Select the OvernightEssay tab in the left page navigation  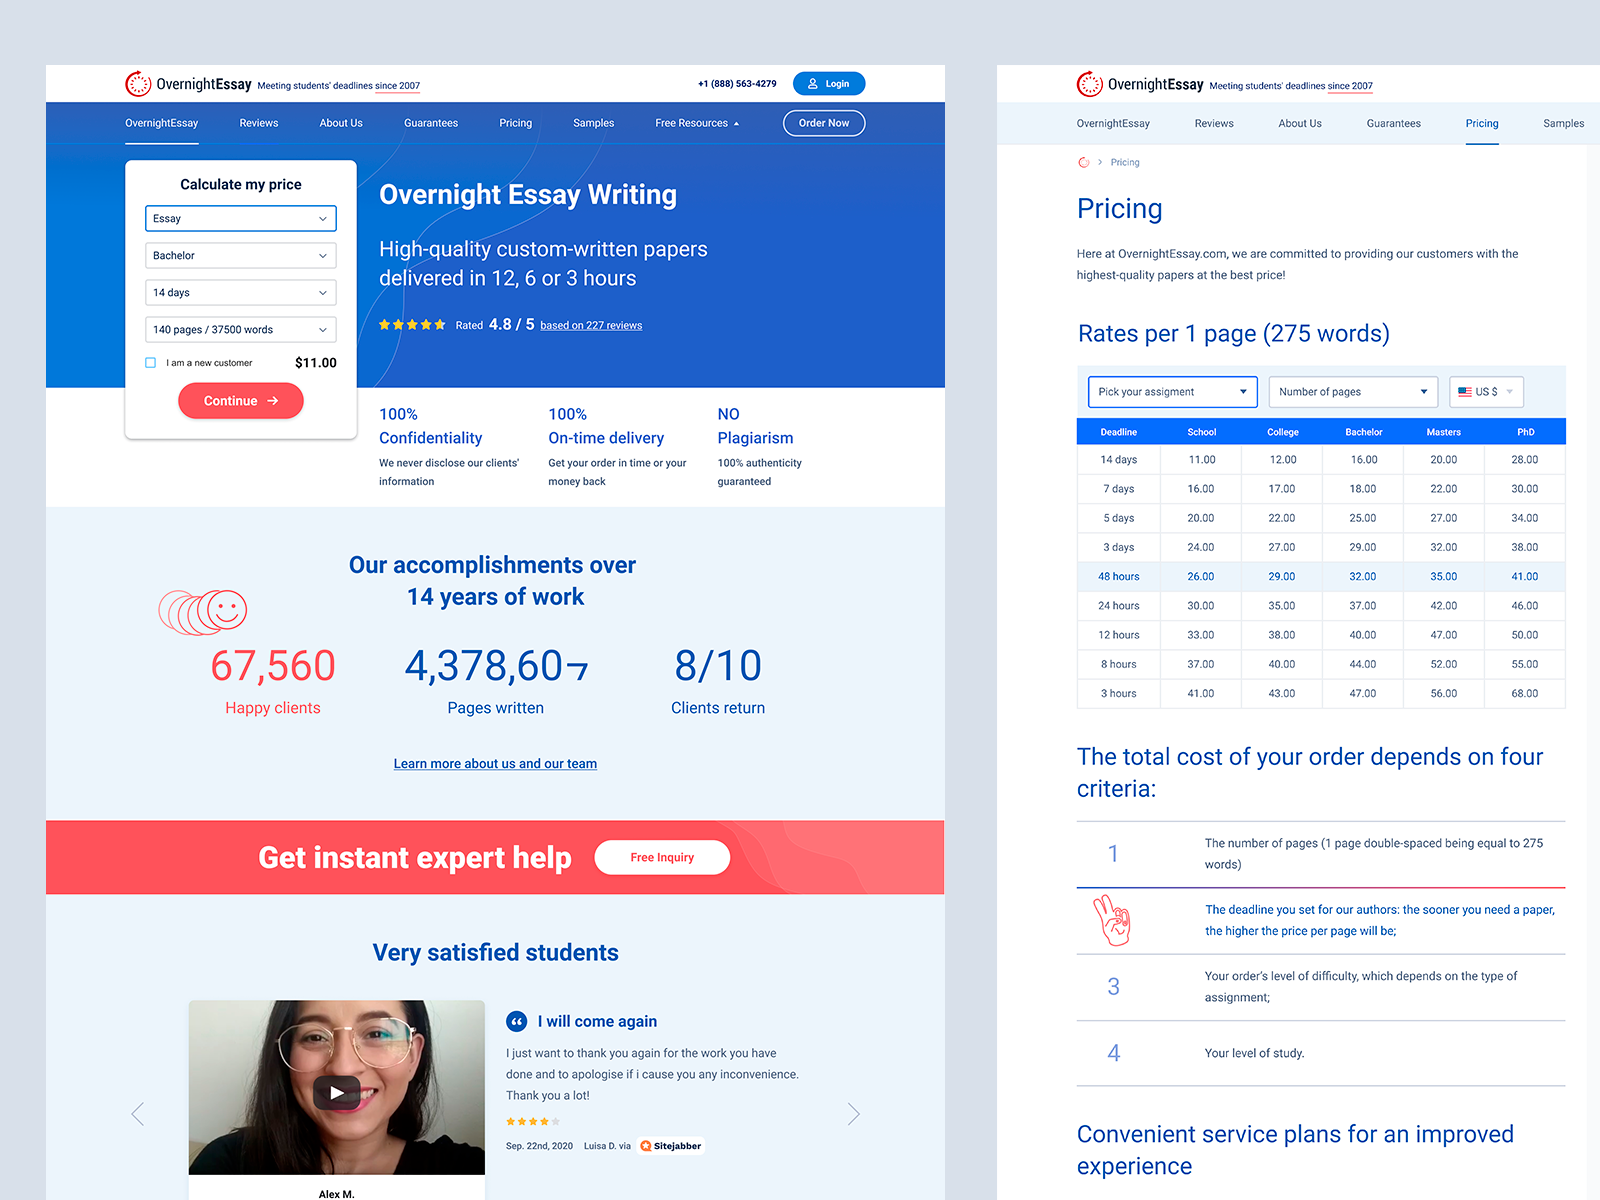pyautogui.click(x=162, y=123)
